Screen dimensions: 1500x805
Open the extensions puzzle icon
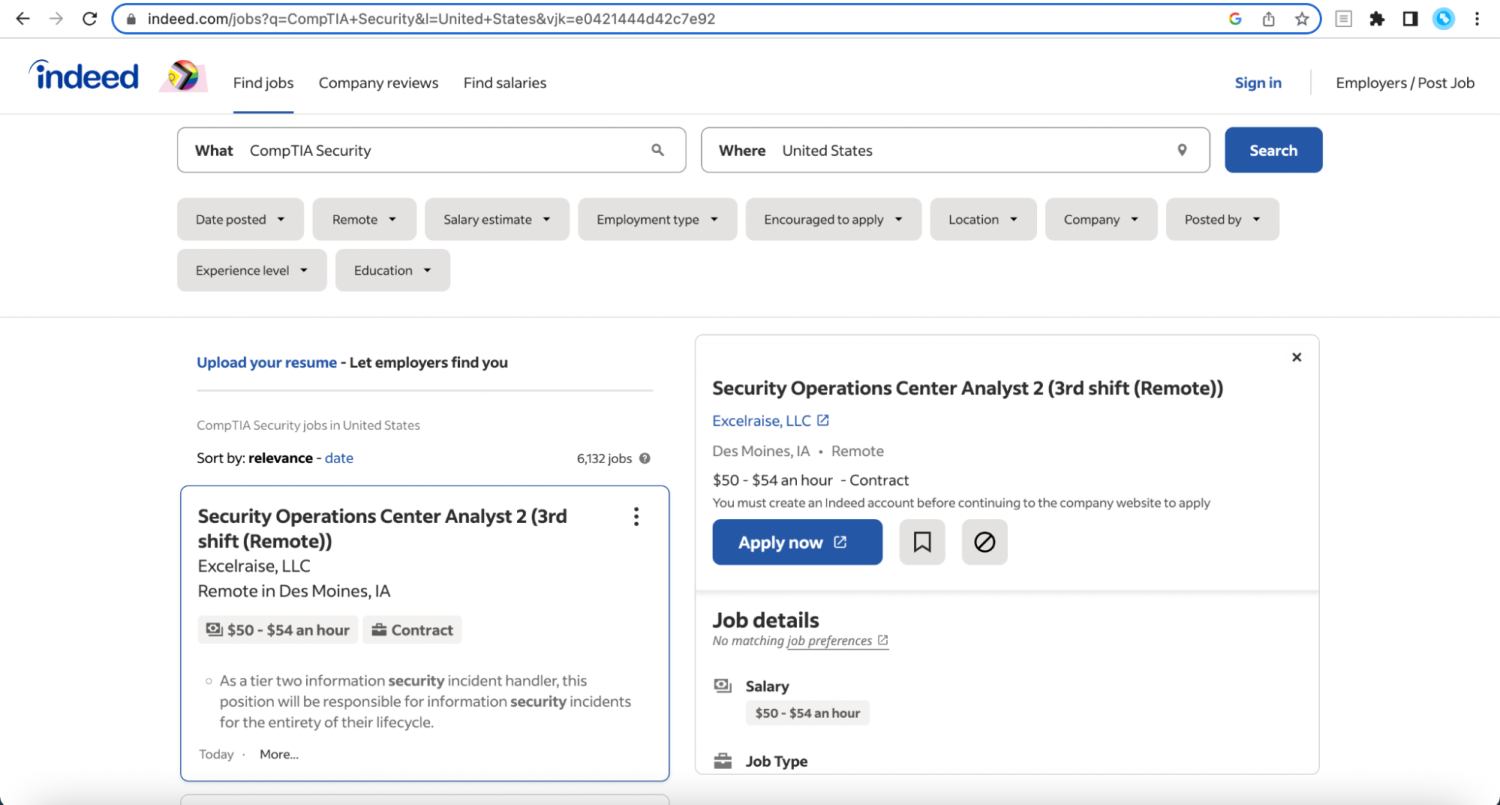point(1377,19)
